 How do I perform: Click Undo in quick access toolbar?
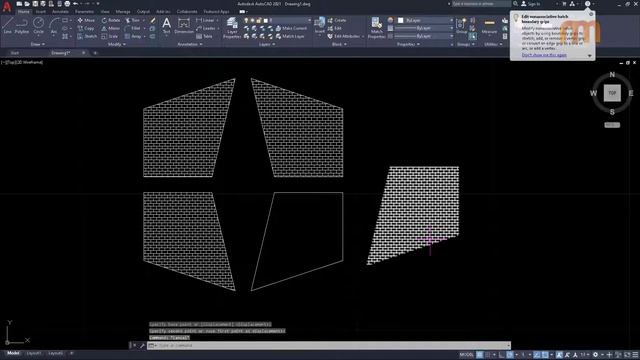76,4
